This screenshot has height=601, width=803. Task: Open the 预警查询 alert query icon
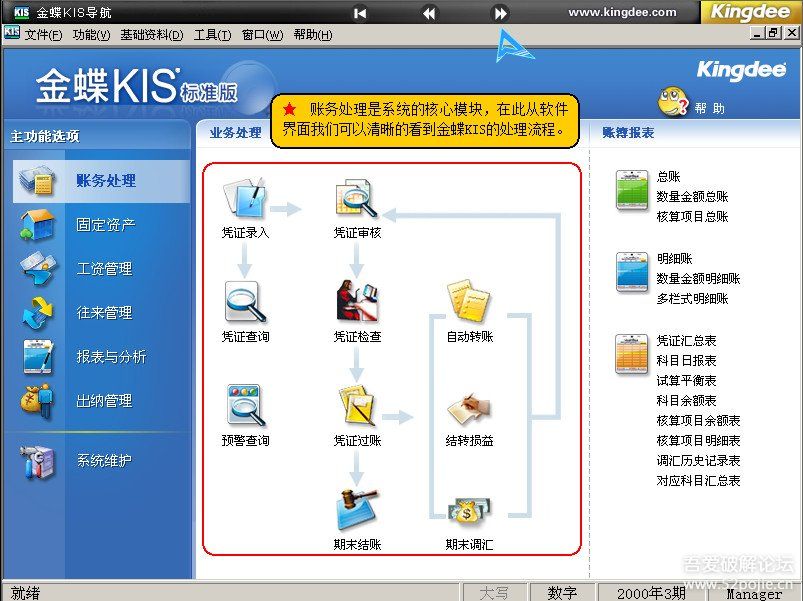point(244,406)
